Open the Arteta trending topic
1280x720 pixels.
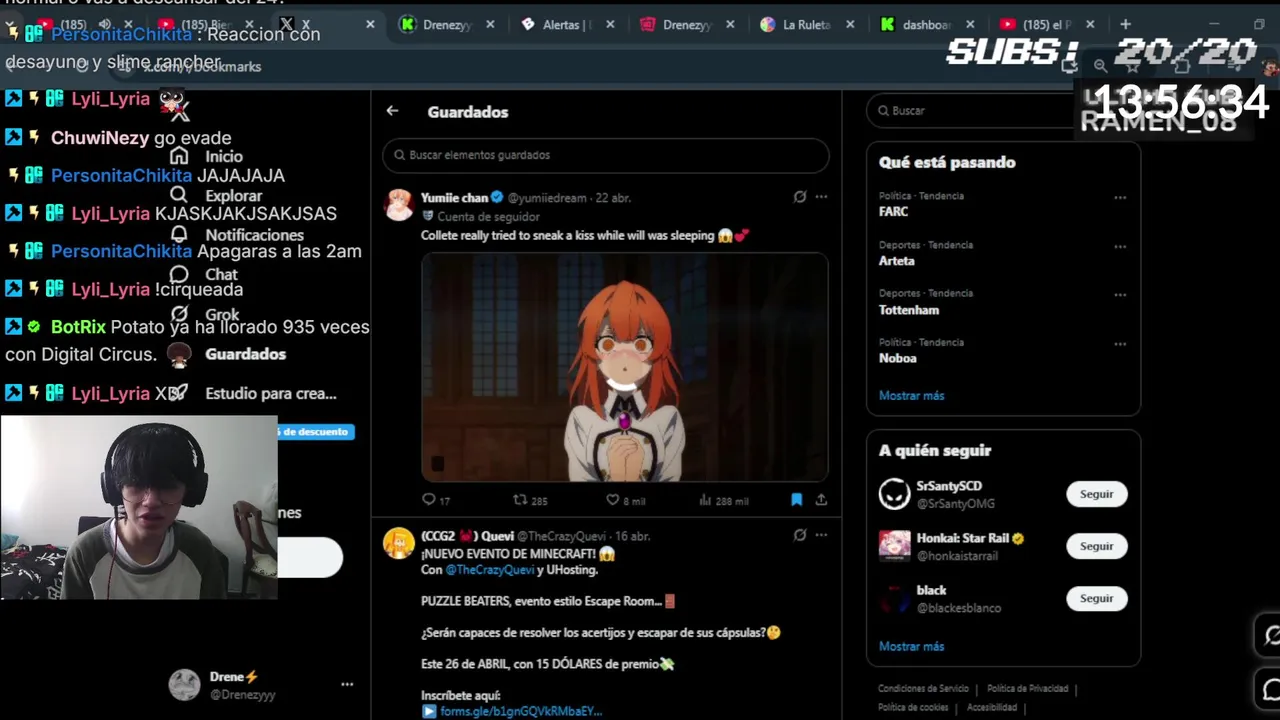(896, 261)
